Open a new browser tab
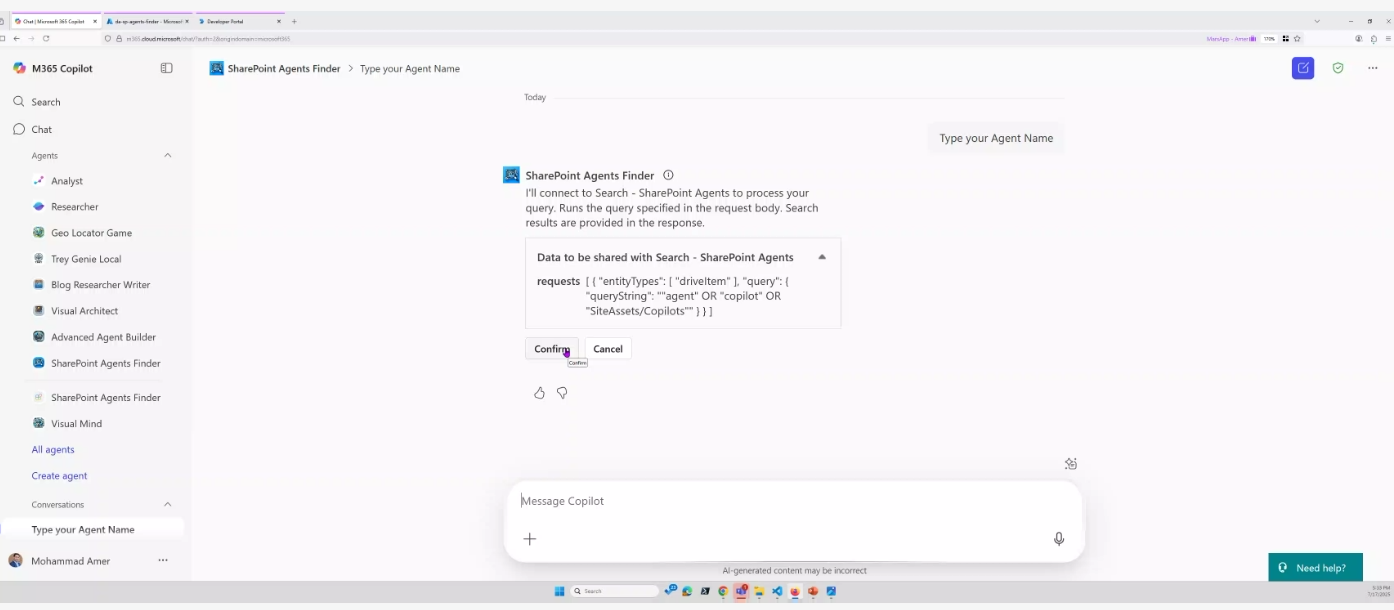Screen dimensions: 1394x610 coord(294,21)
